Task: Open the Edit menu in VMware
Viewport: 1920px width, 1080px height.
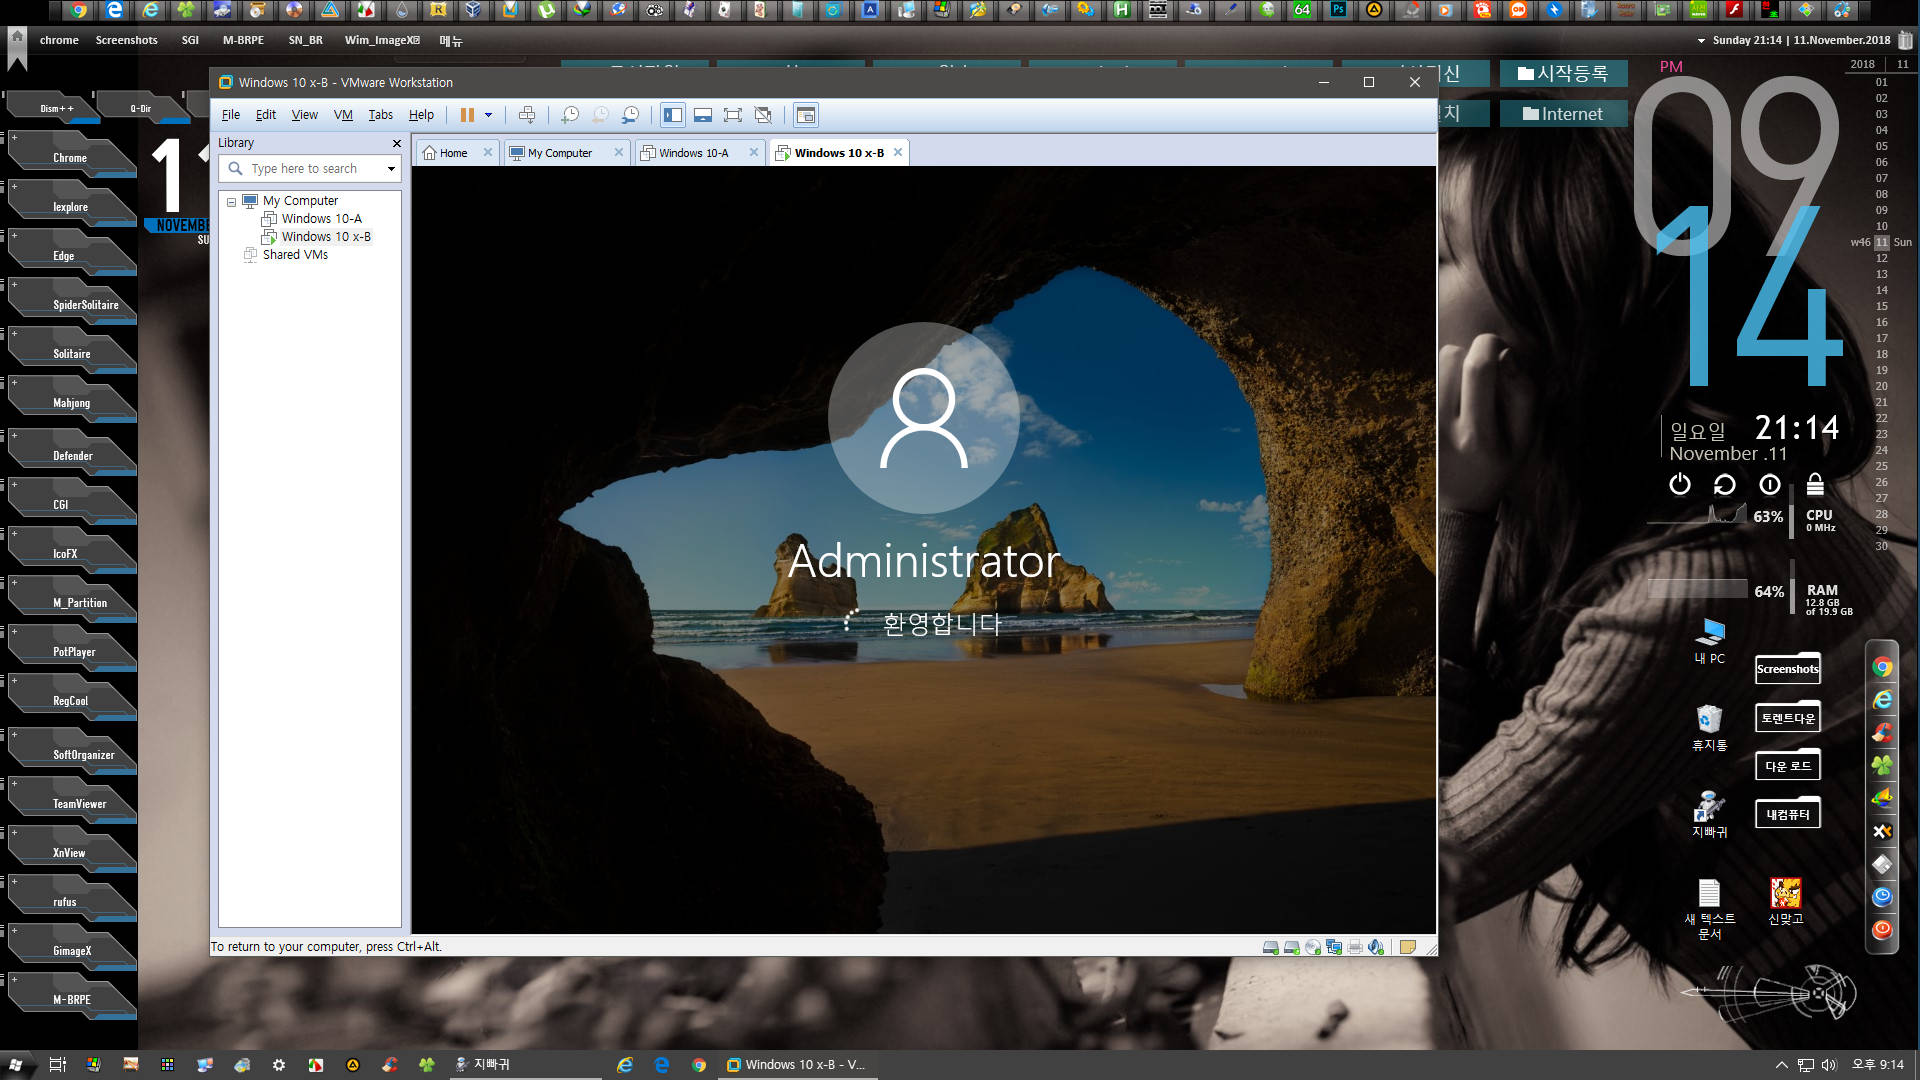Action: point(266,115)
